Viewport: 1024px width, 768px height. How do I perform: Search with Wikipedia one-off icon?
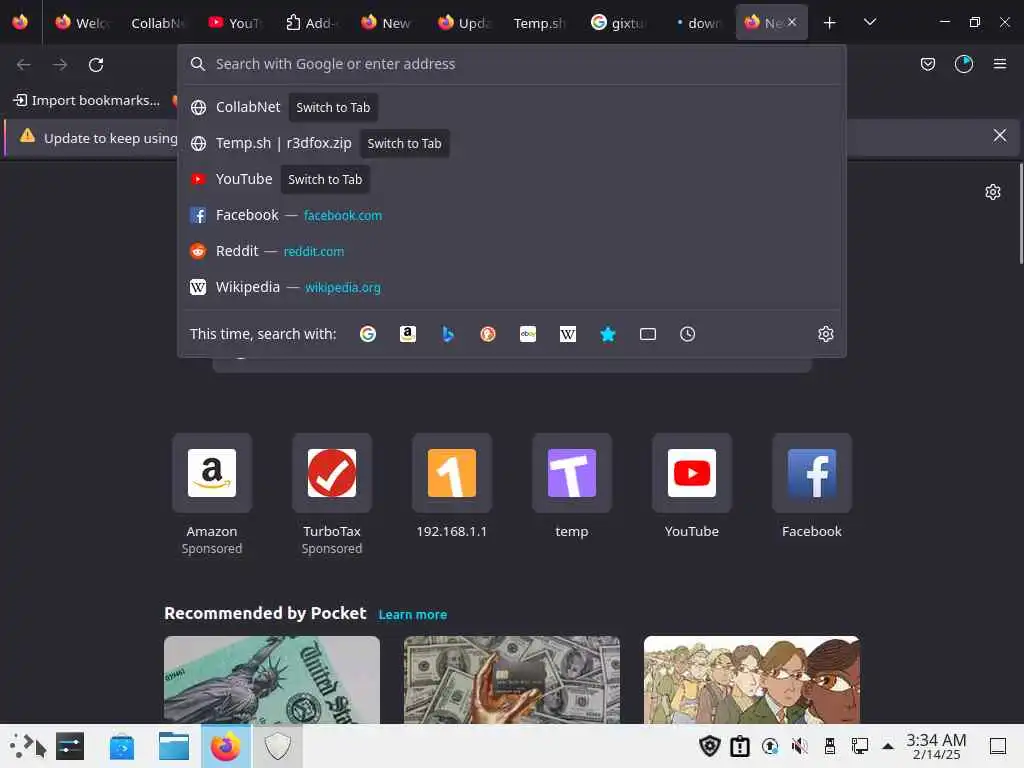click(568, 334)
